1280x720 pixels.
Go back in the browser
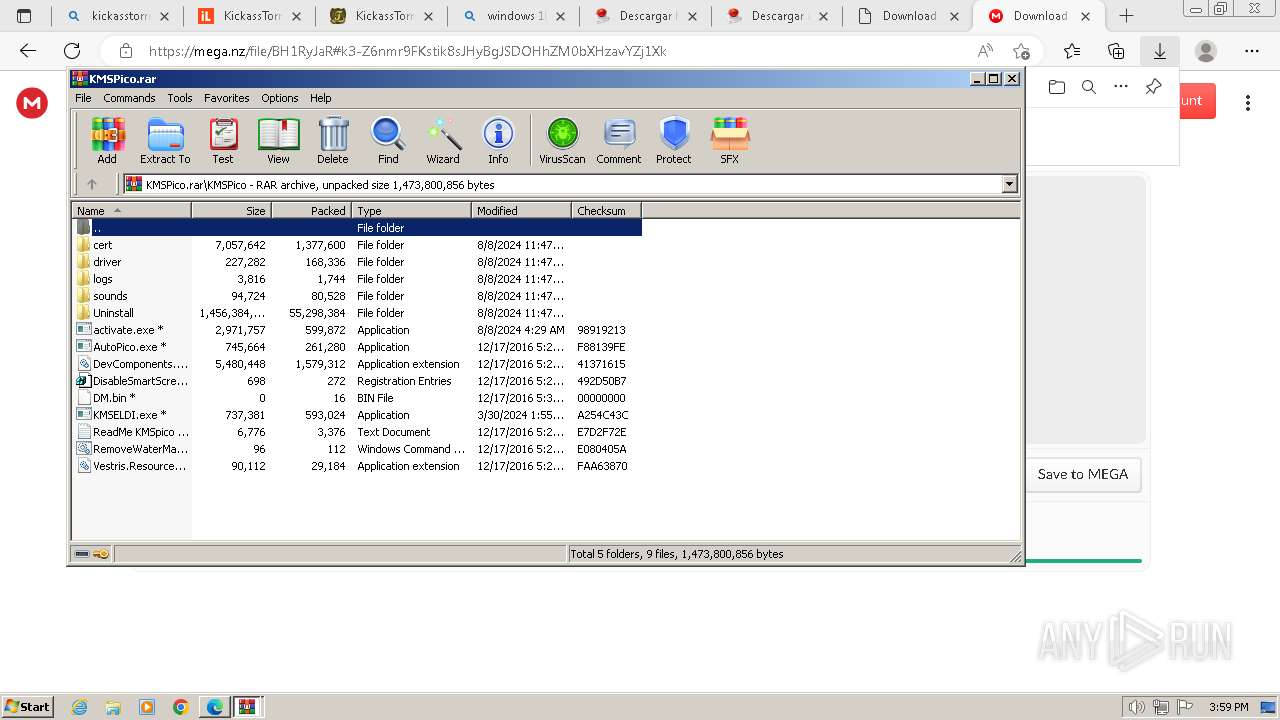pyautogui.click(x=28, y=51)
